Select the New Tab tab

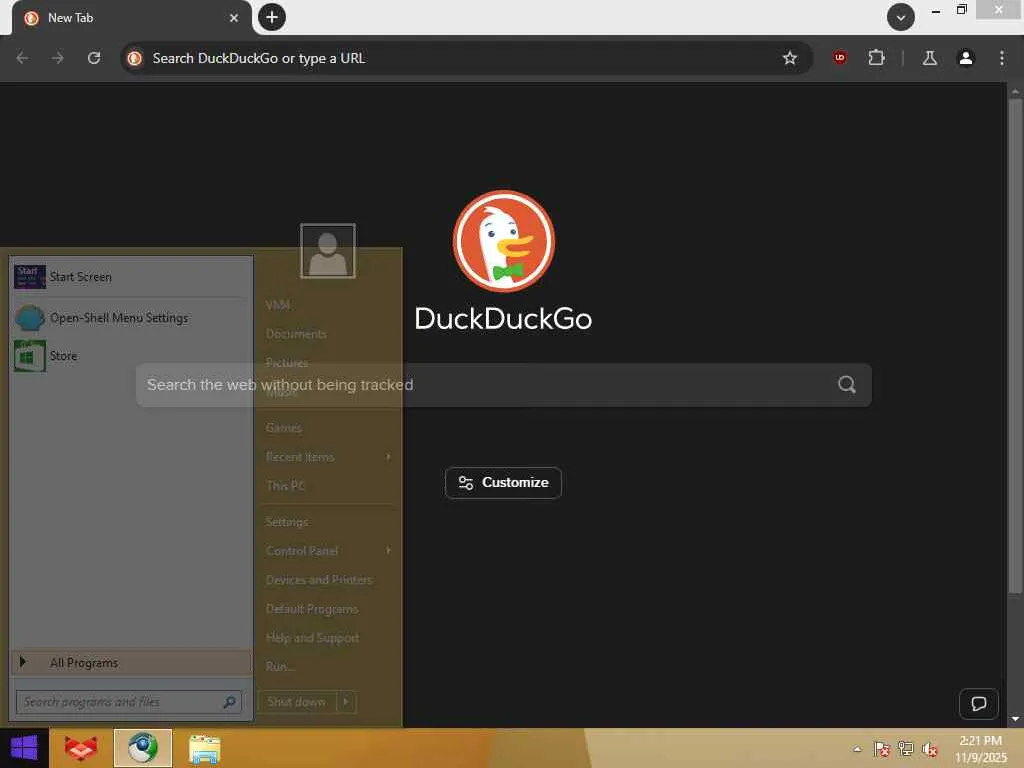point(131,18)
